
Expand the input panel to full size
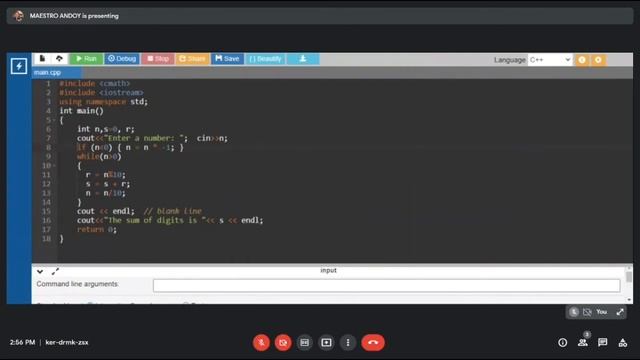click(56, 271)
